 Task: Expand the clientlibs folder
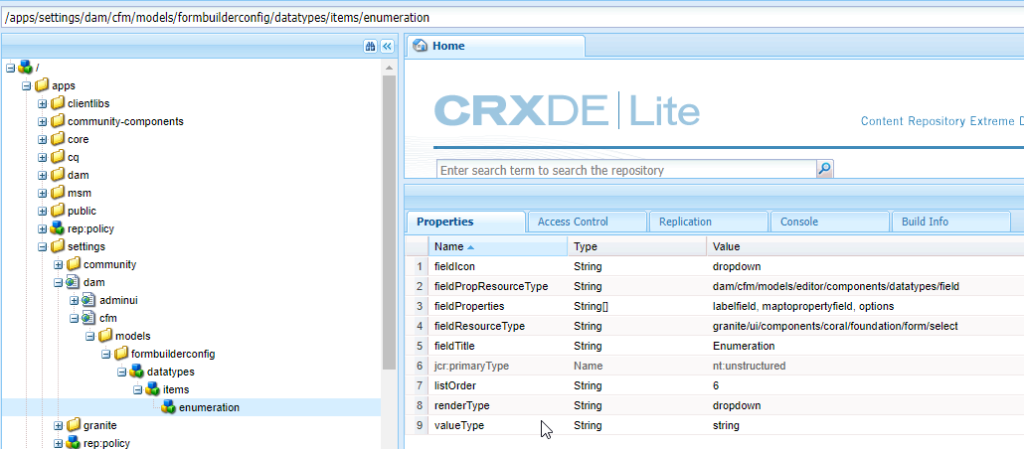[x=42, y=103]
